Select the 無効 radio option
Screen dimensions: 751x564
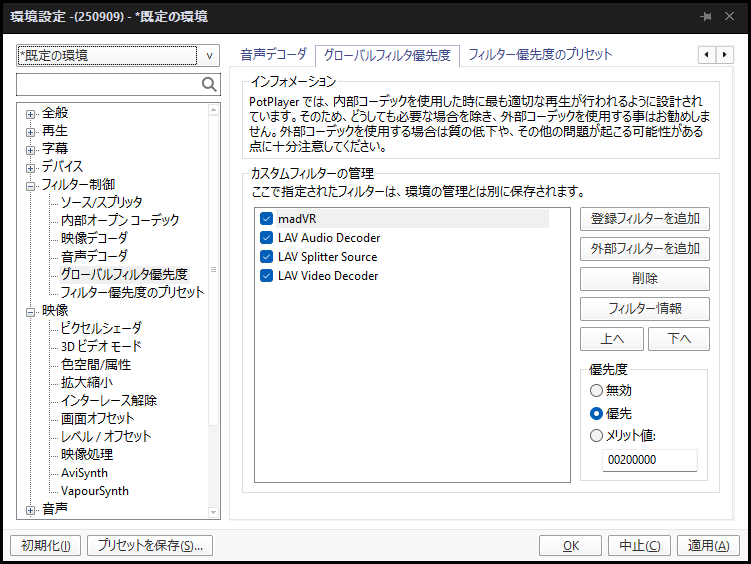pos(597,391)
